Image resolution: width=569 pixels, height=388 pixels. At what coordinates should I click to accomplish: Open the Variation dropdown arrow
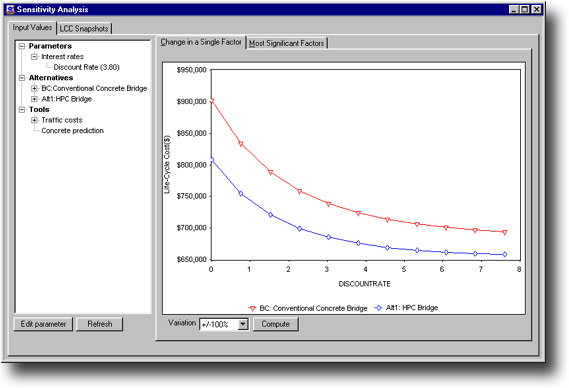243,324
